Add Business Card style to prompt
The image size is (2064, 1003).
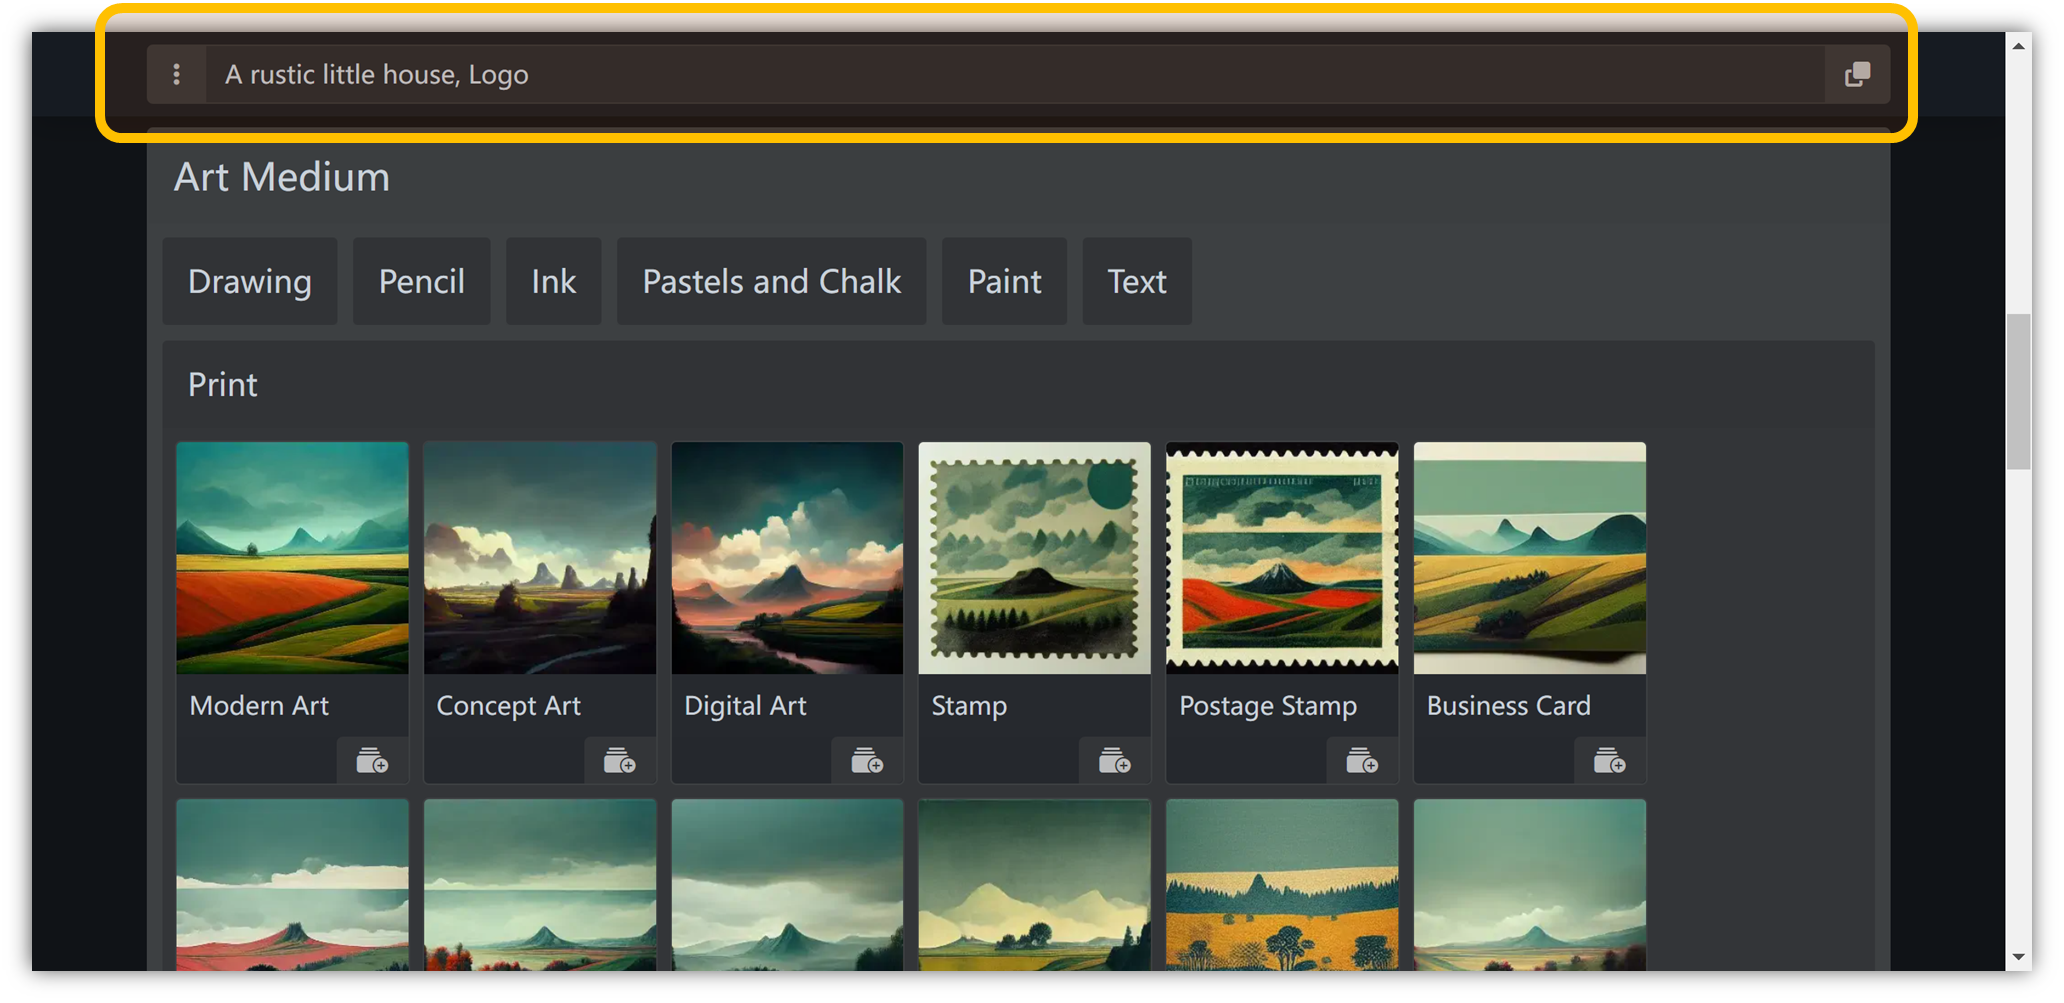coord(1609,761)
